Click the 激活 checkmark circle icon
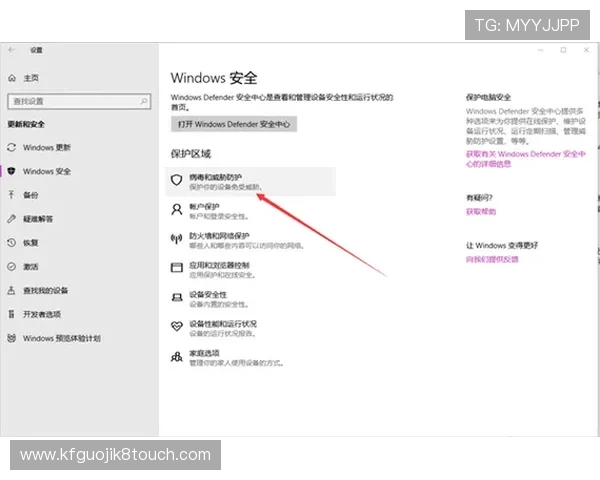The width and height of the screenshot is (600, 480). pyautogui.click(x=11, y=266)
